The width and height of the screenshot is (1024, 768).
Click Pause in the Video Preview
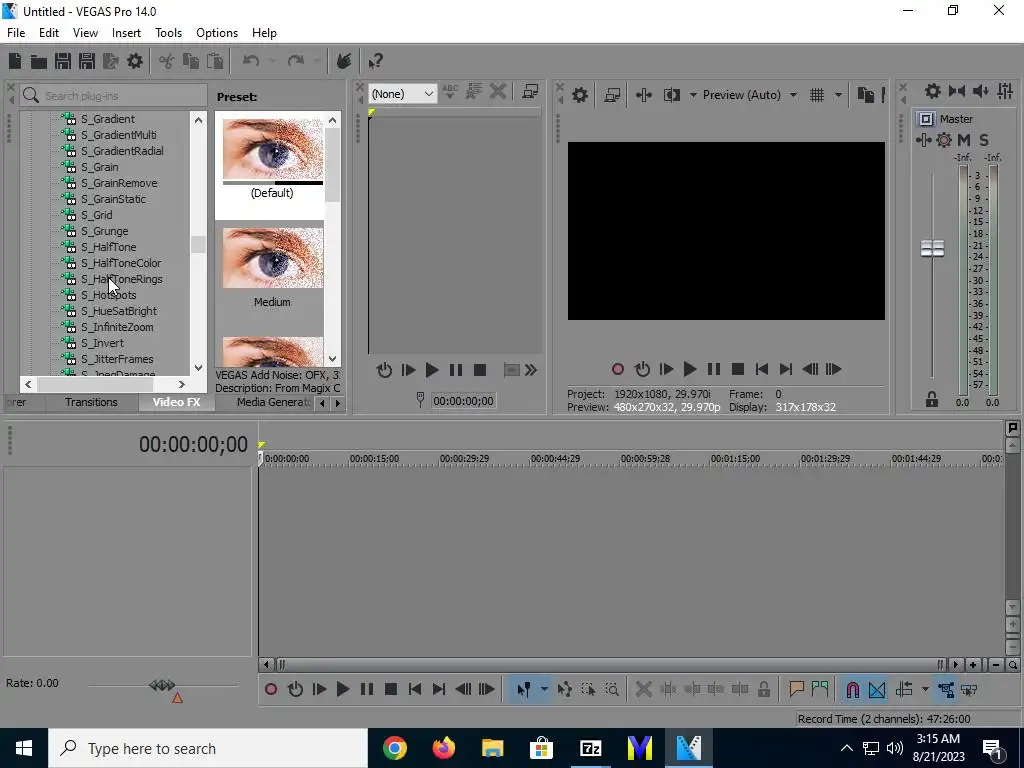714,370
